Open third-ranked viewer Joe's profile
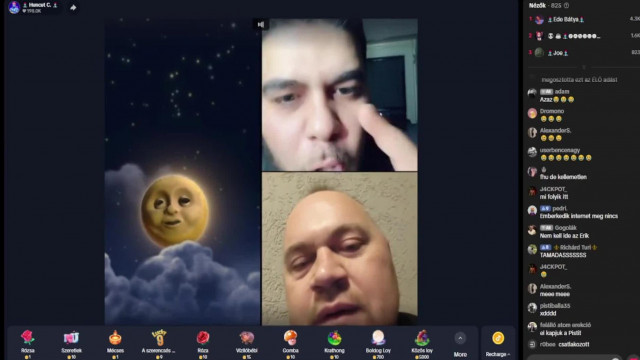This screenshot has width=640, height=360. (558, 53)
